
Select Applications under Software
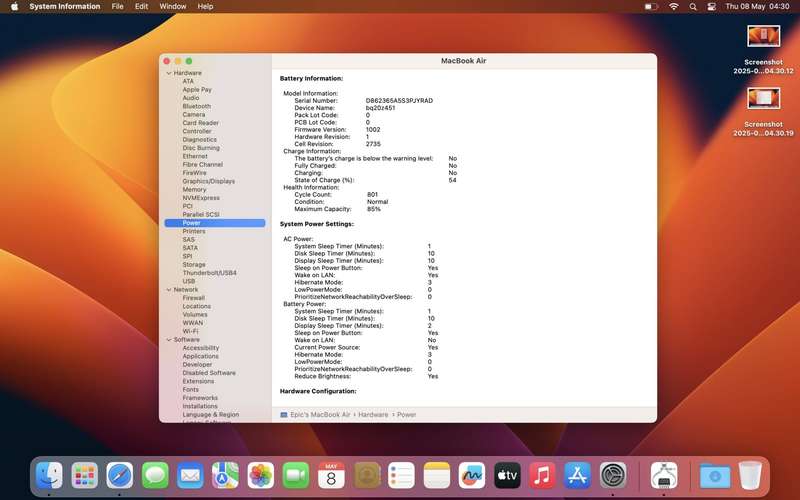click(x=201, y=356)
